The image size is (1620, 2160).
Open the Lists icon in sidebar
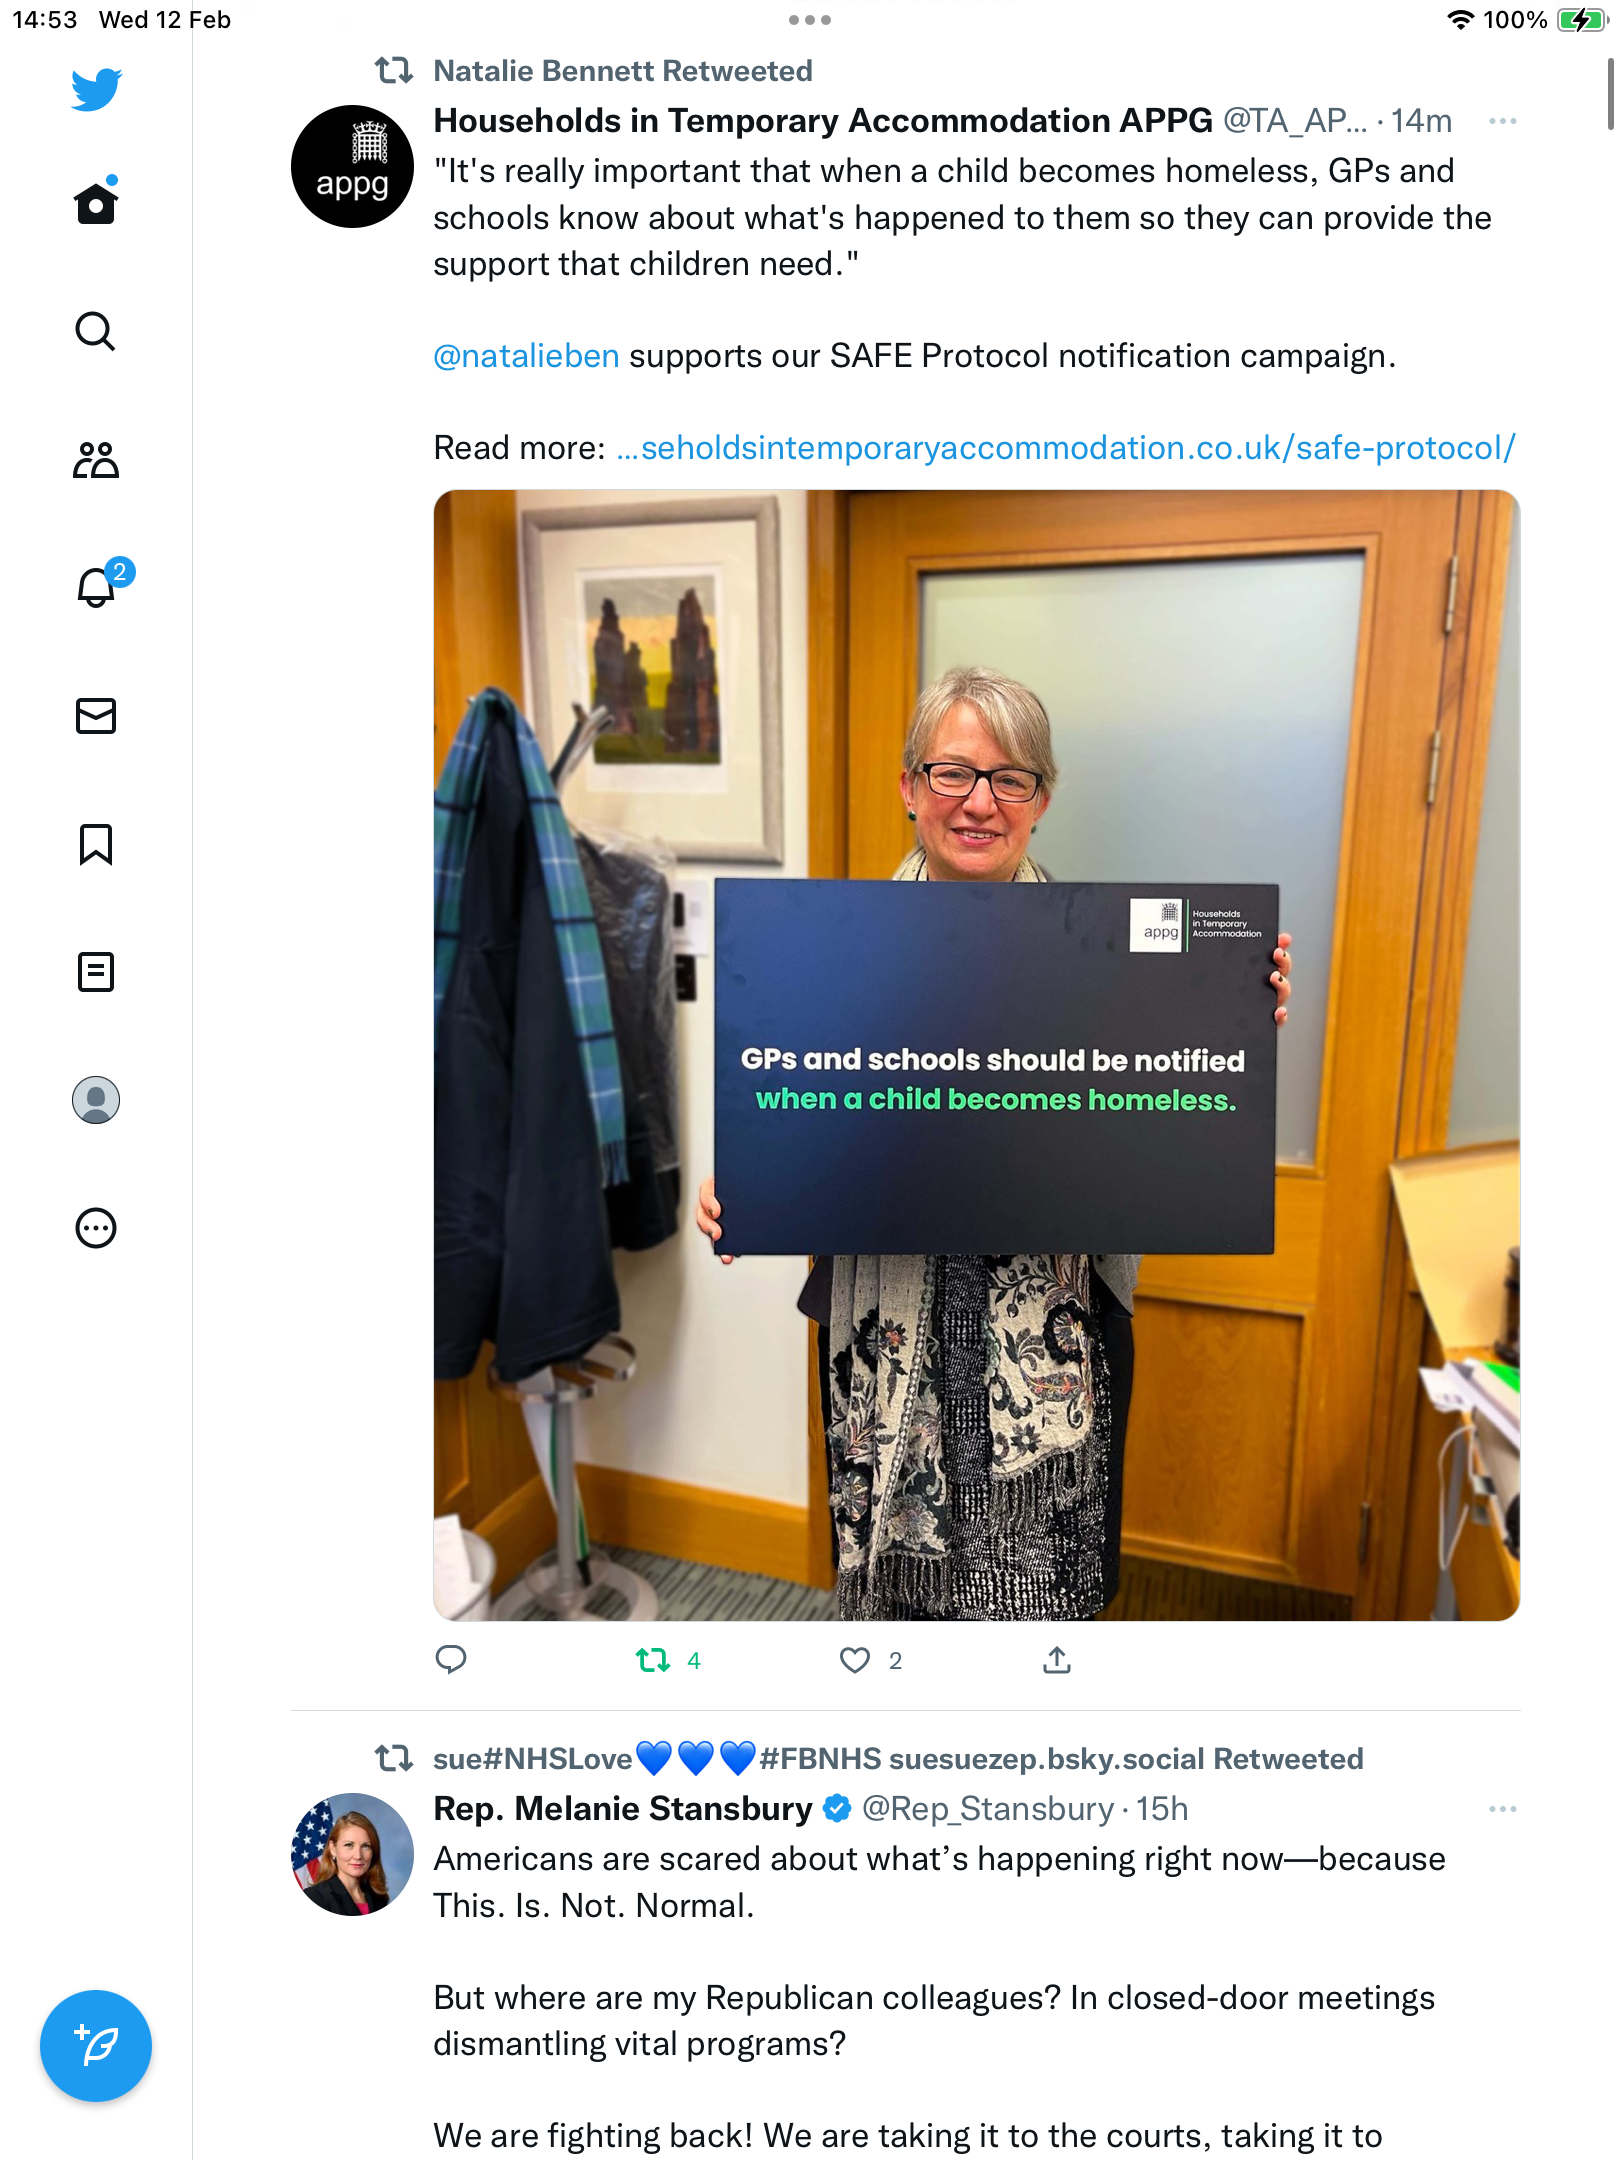pyautogui.click(x=96, y=972)
